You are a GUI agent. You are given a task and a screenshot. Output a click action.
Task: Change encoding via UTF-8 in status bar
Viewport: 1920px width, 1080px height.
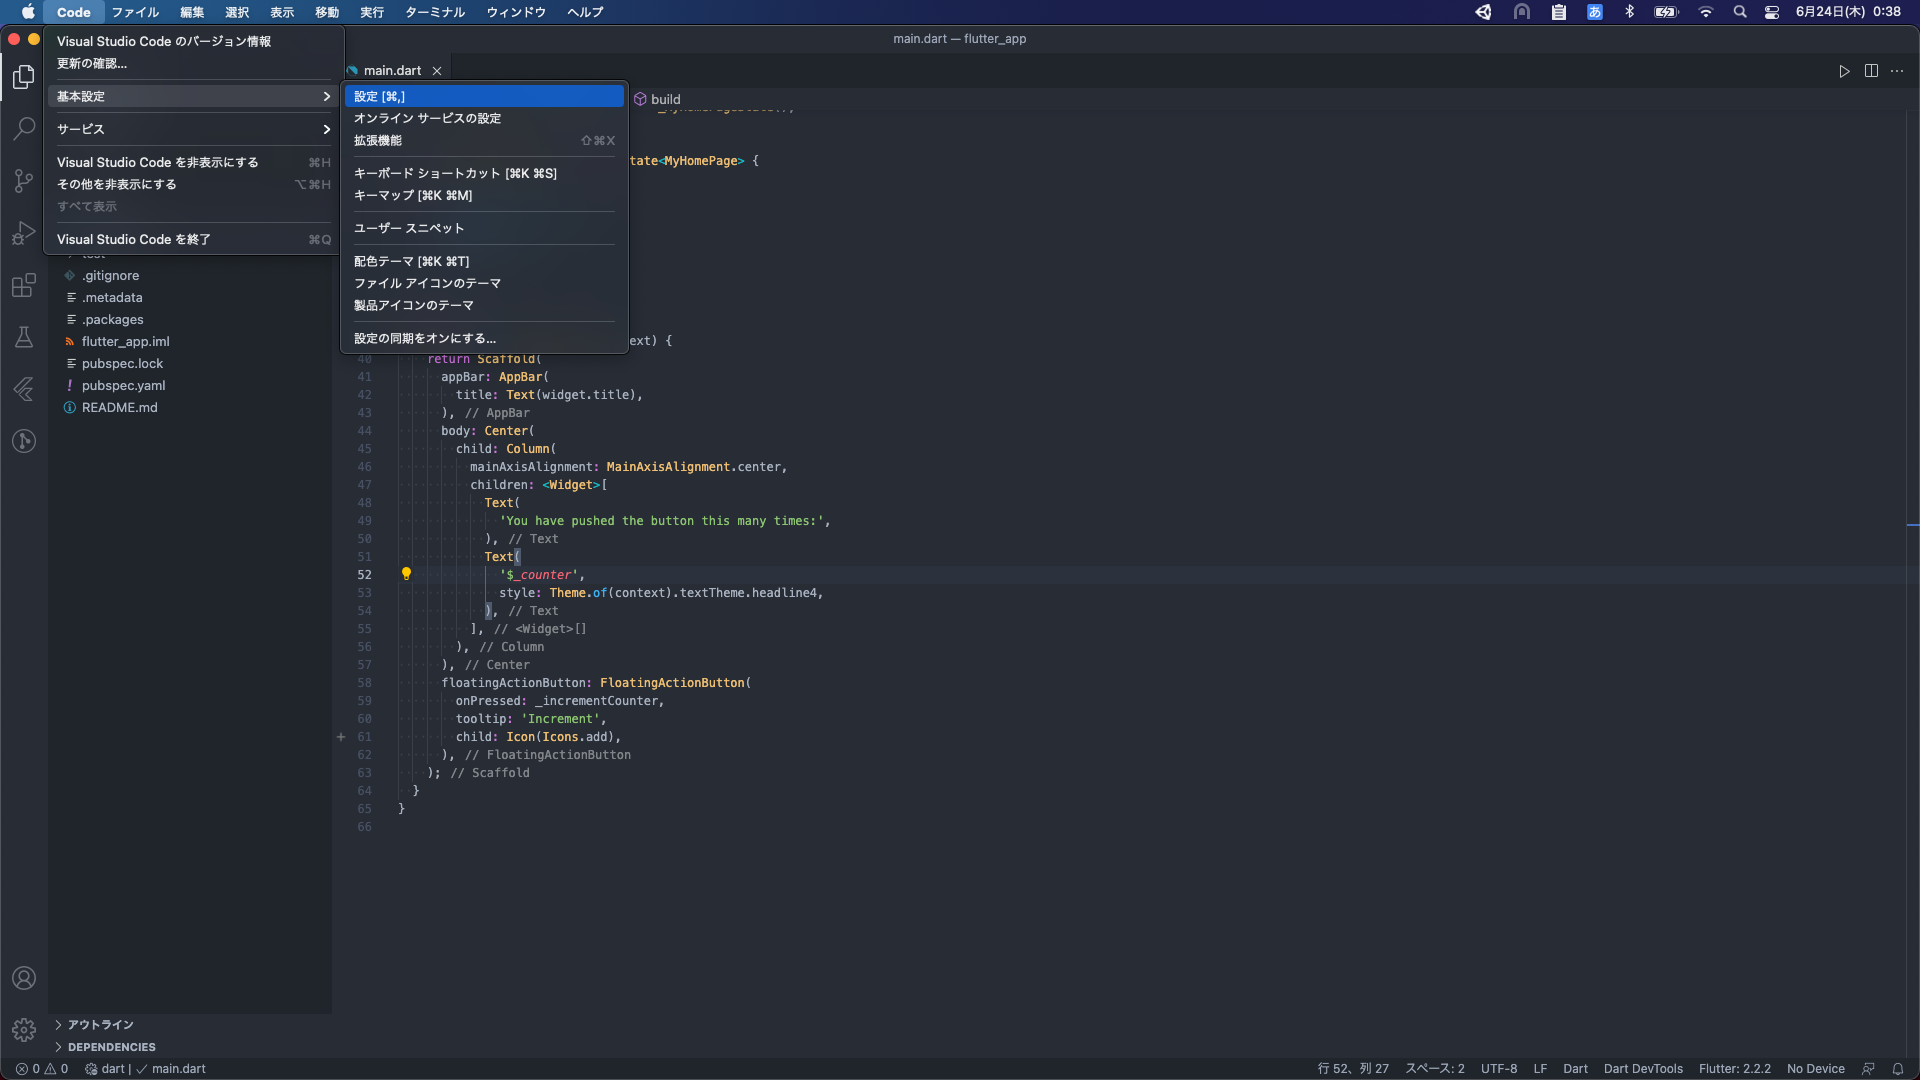[x=1499, y=1069]
